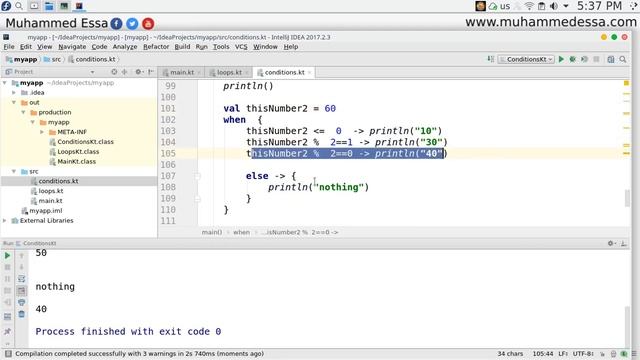Click the system tray Wi-Fi icon
Screen dimensions: 640x360
[529, 6]
